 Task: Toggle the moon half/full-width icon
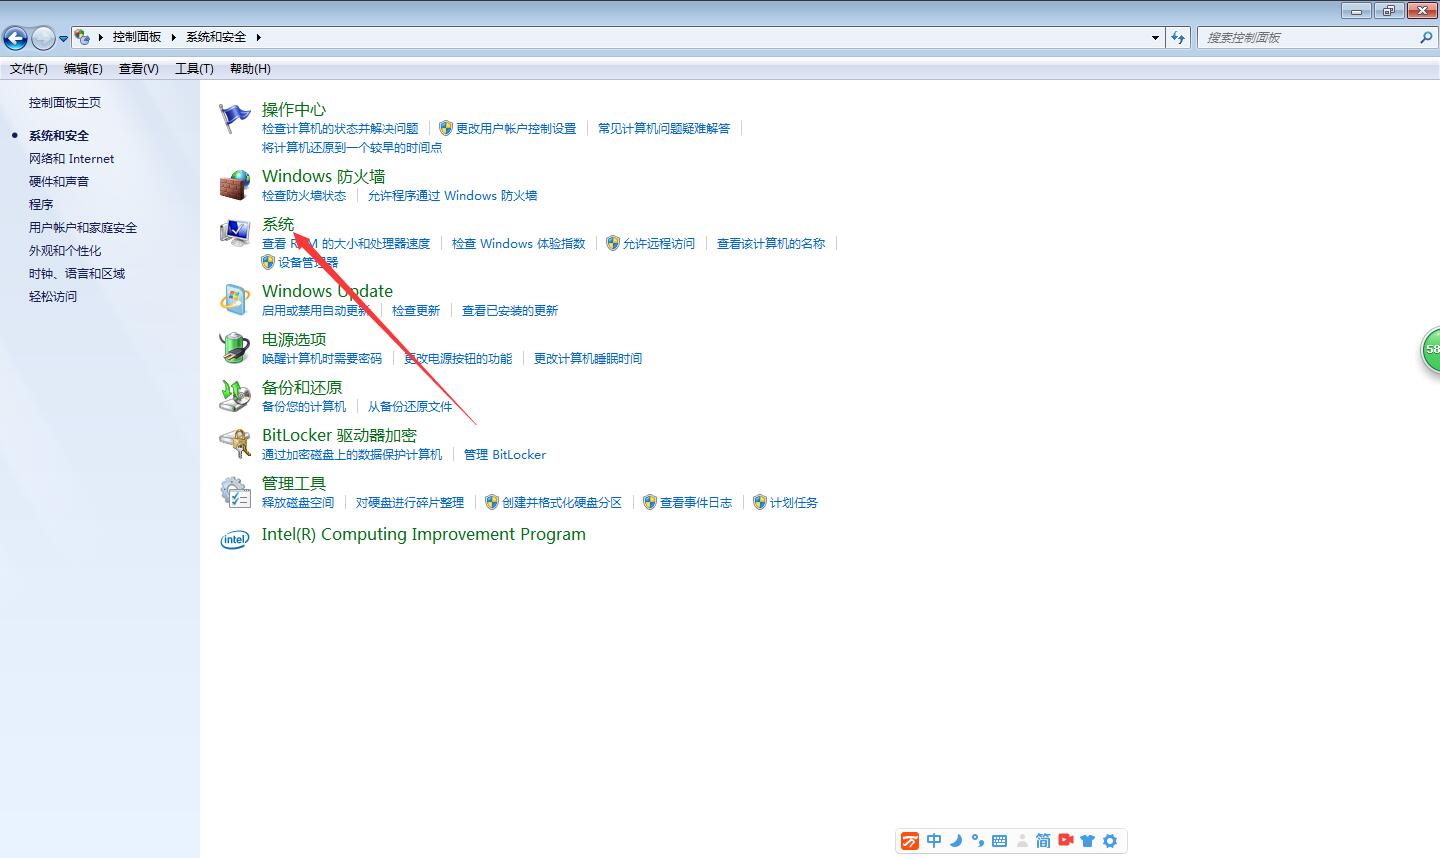(956, 841)
